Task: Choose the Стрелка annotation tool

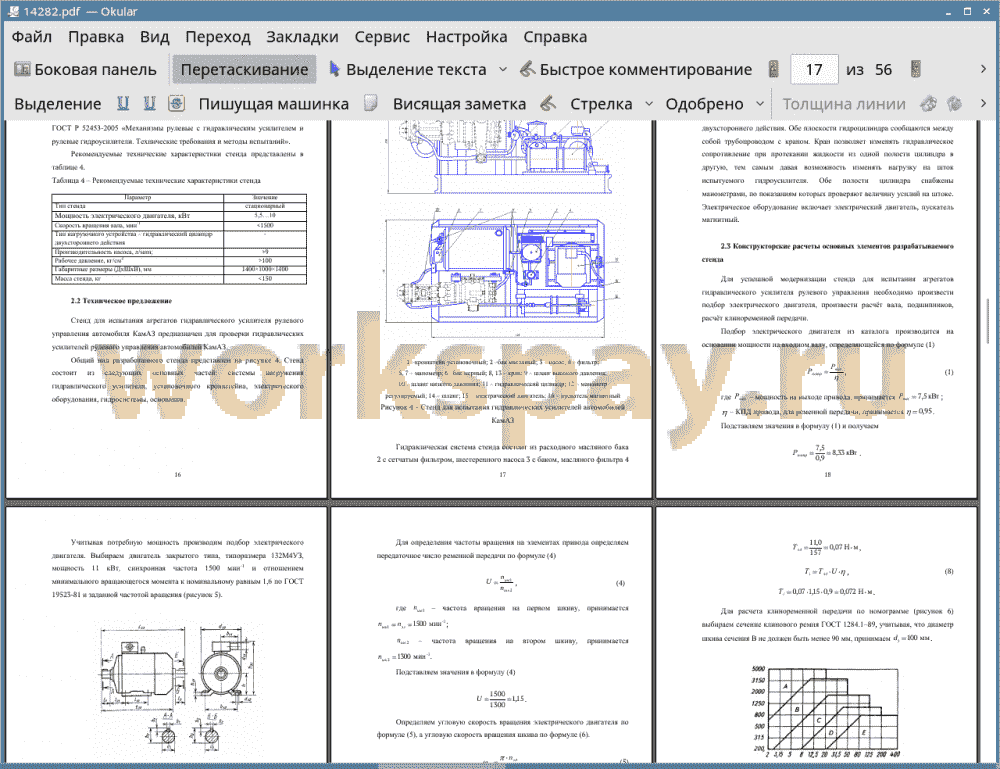Action: tap(601, 104)
